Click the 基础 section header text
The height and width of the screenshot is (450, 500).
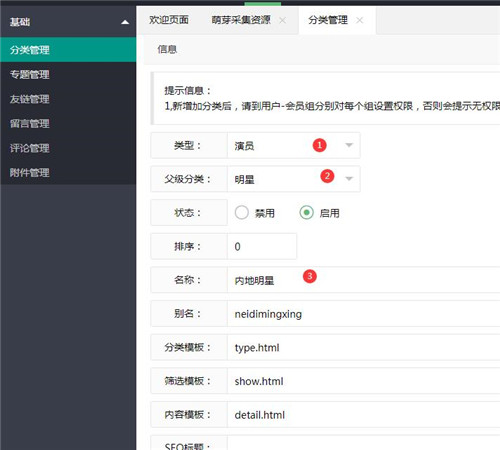point(20,22)
